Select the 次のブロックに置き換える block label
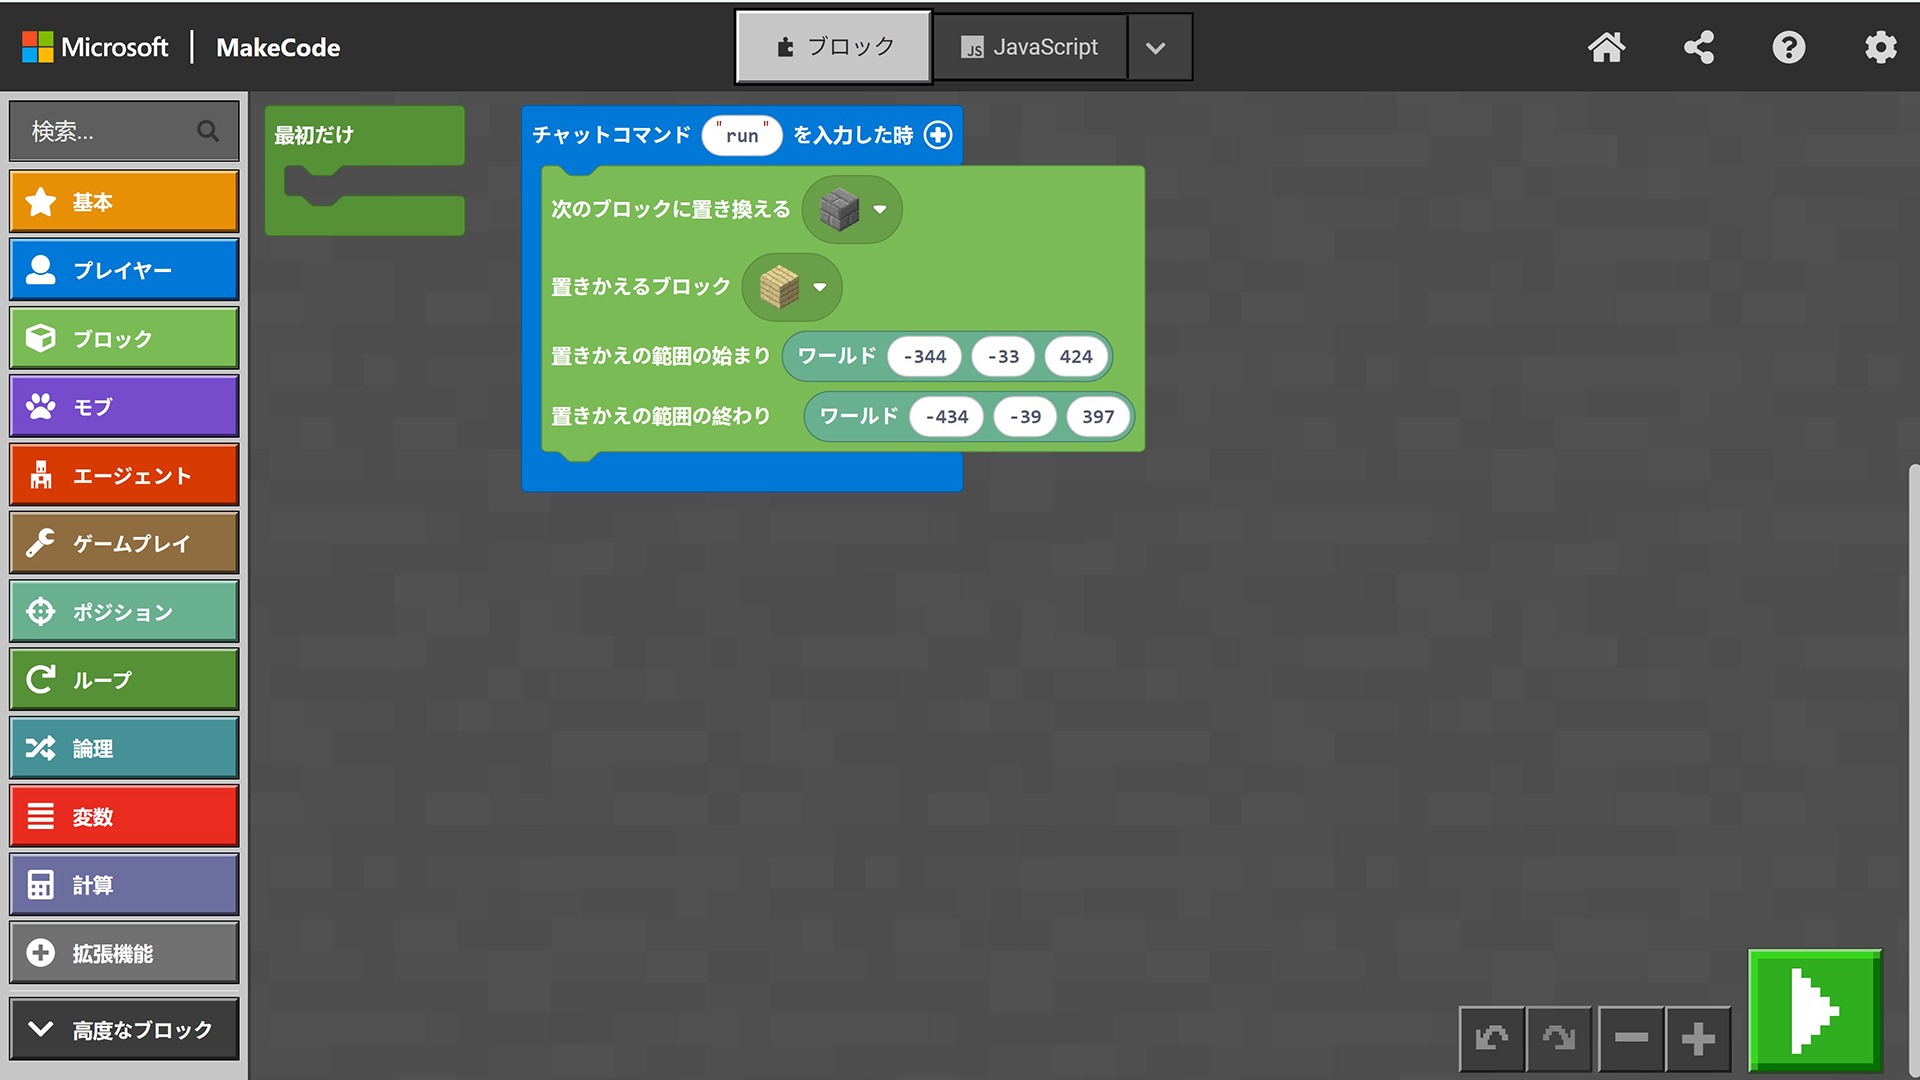Image resolution: width=1920 pixels, height=1080 pixels. pyautogui.click(x=671, y=209)
